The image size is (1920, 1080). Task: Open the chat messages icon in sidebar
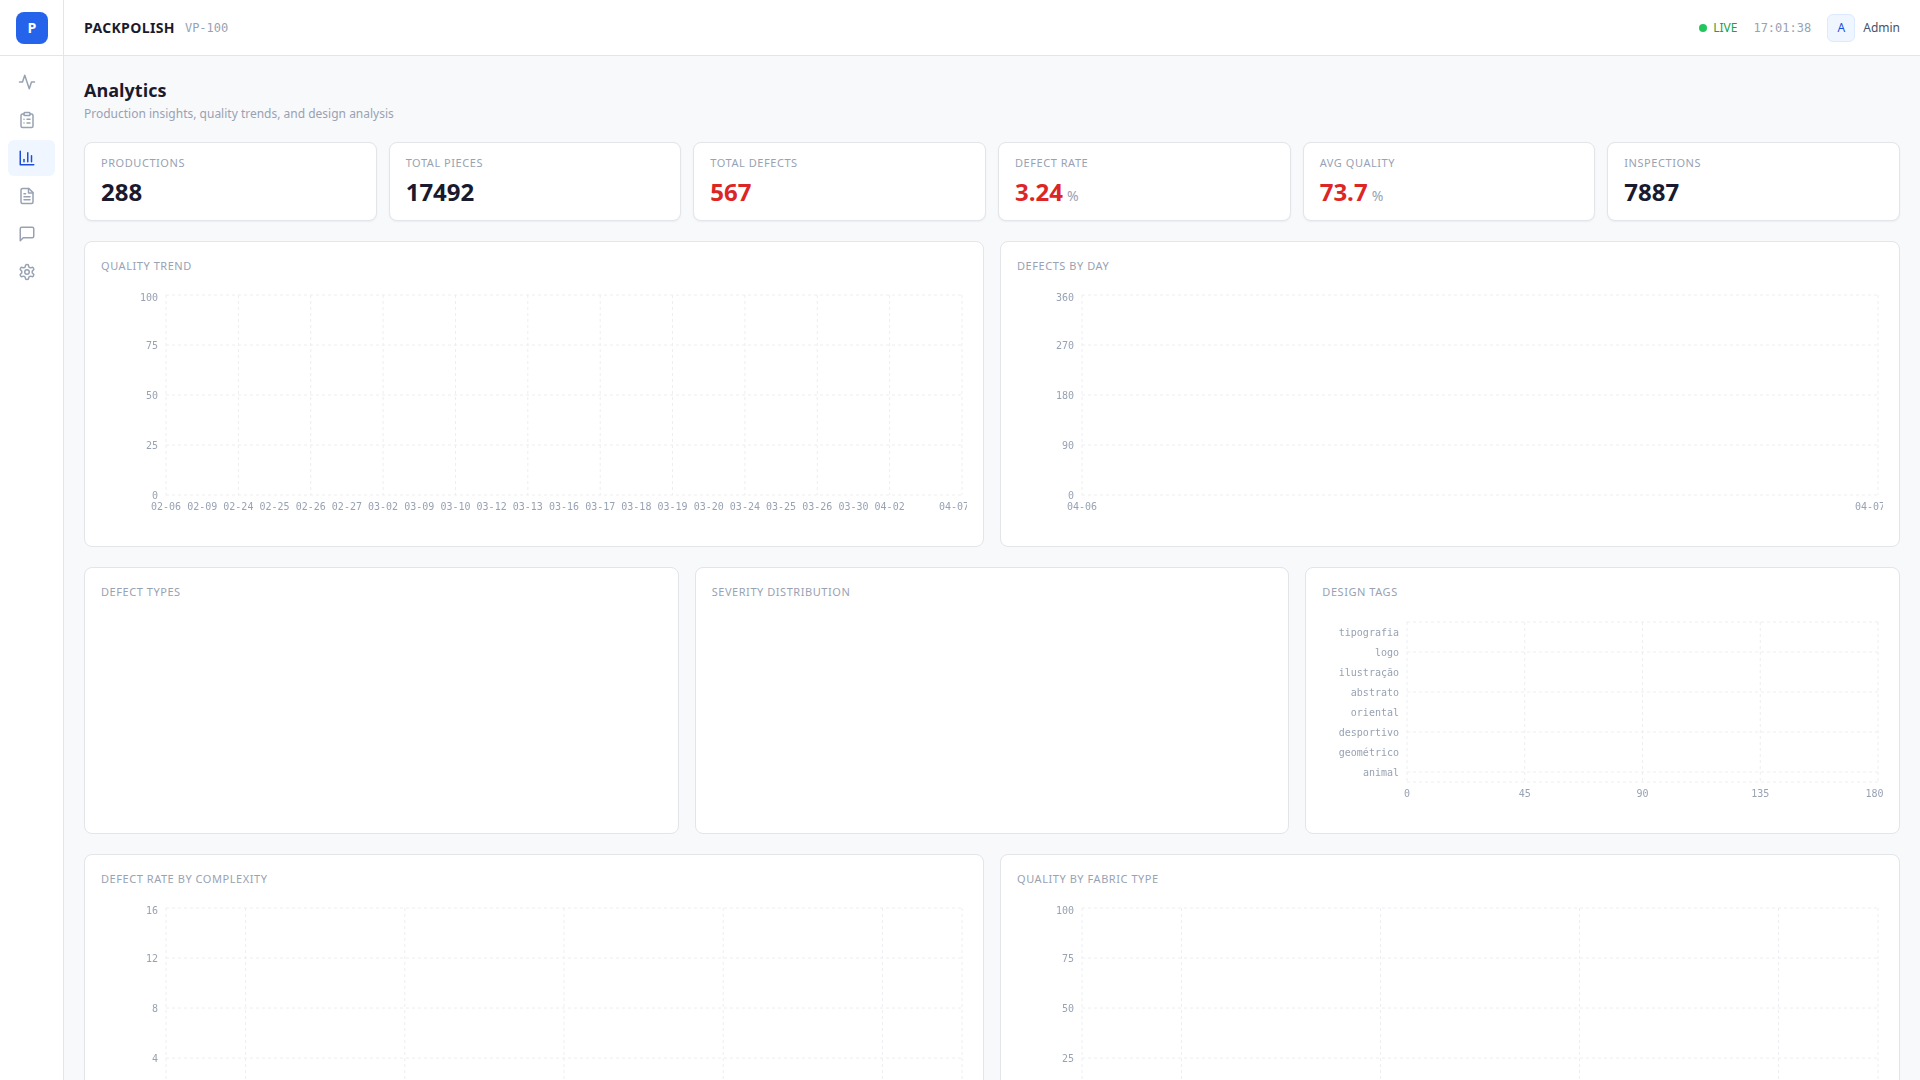[x=27, y=234]
